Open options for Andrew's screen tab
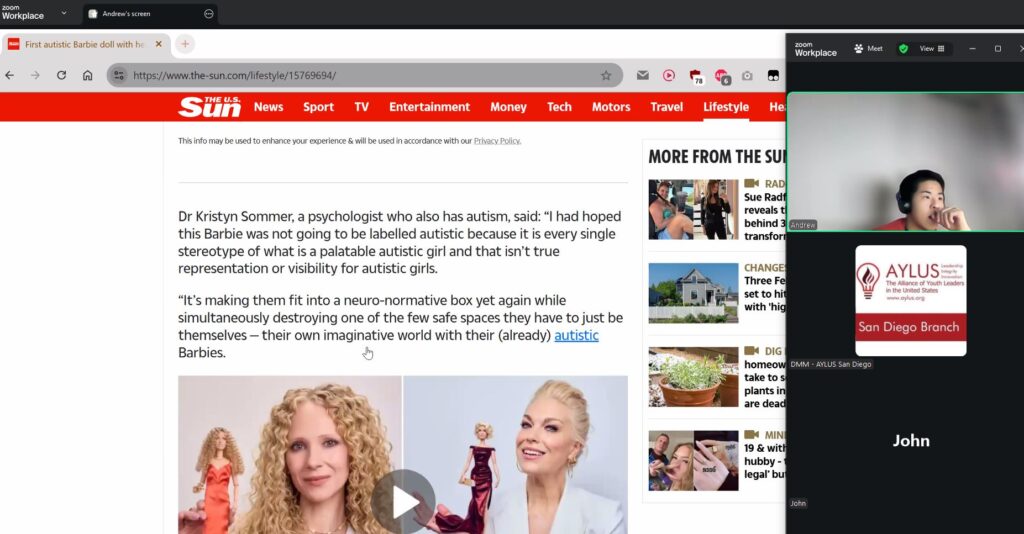 point(208,14)
